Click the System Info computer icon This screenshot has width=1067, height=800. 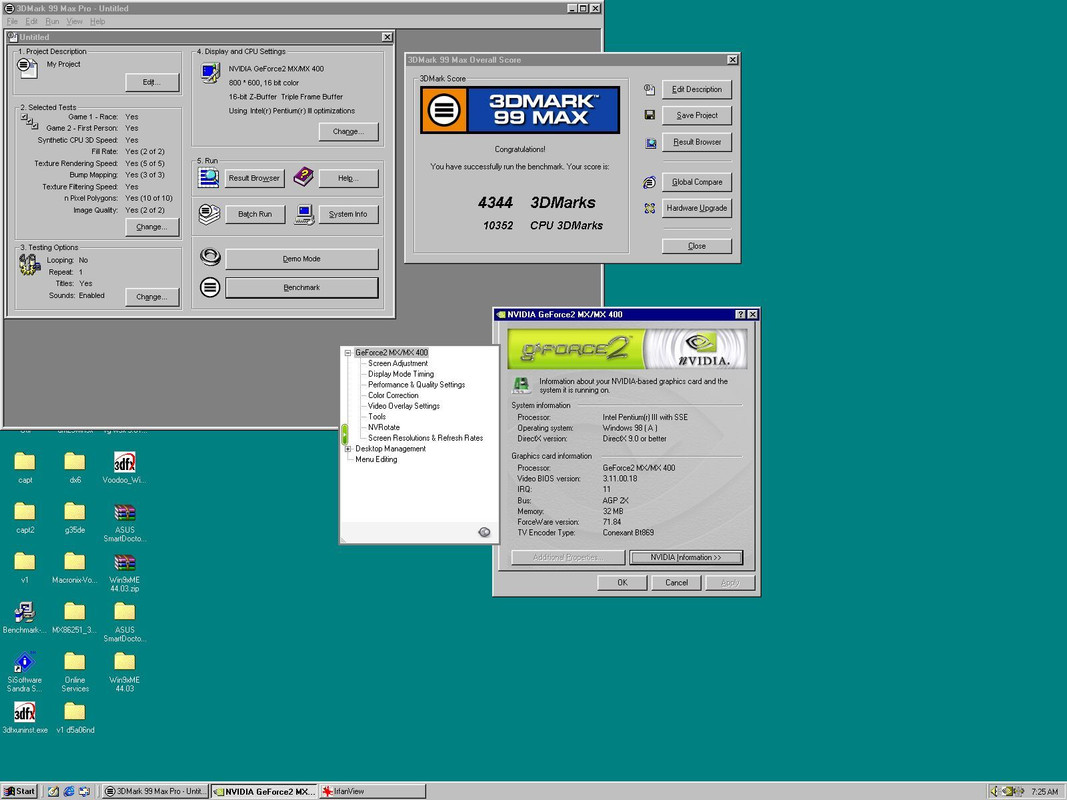305,214
